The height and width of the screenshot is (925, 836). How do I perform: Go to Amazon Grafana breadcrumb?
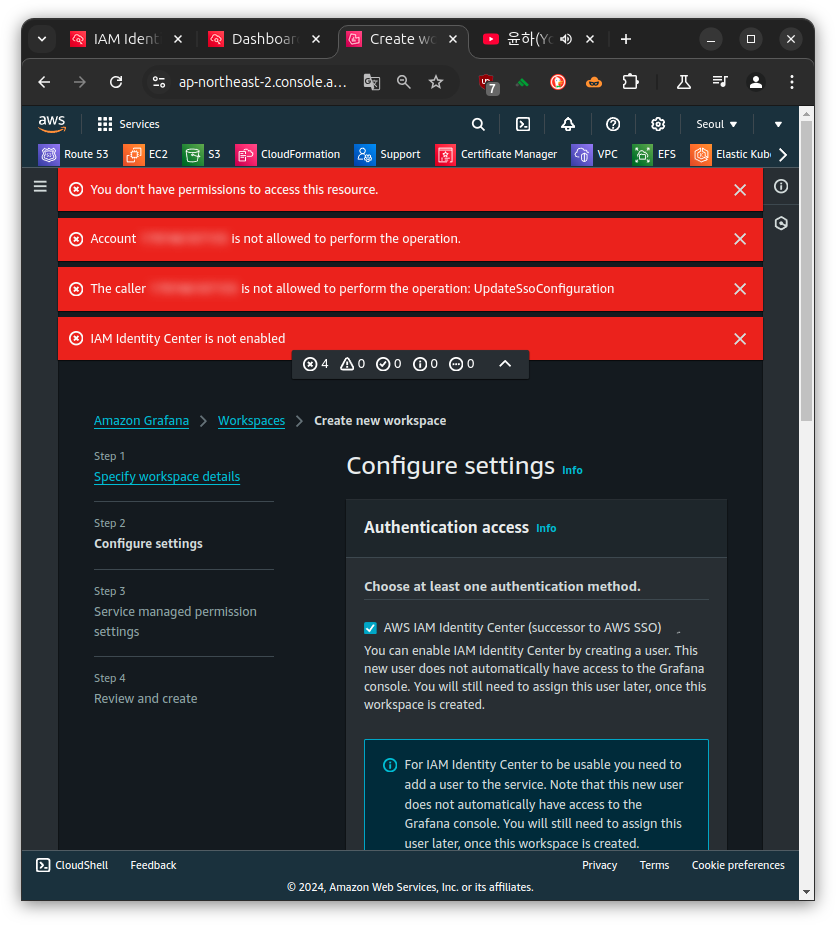coord(142,421)
